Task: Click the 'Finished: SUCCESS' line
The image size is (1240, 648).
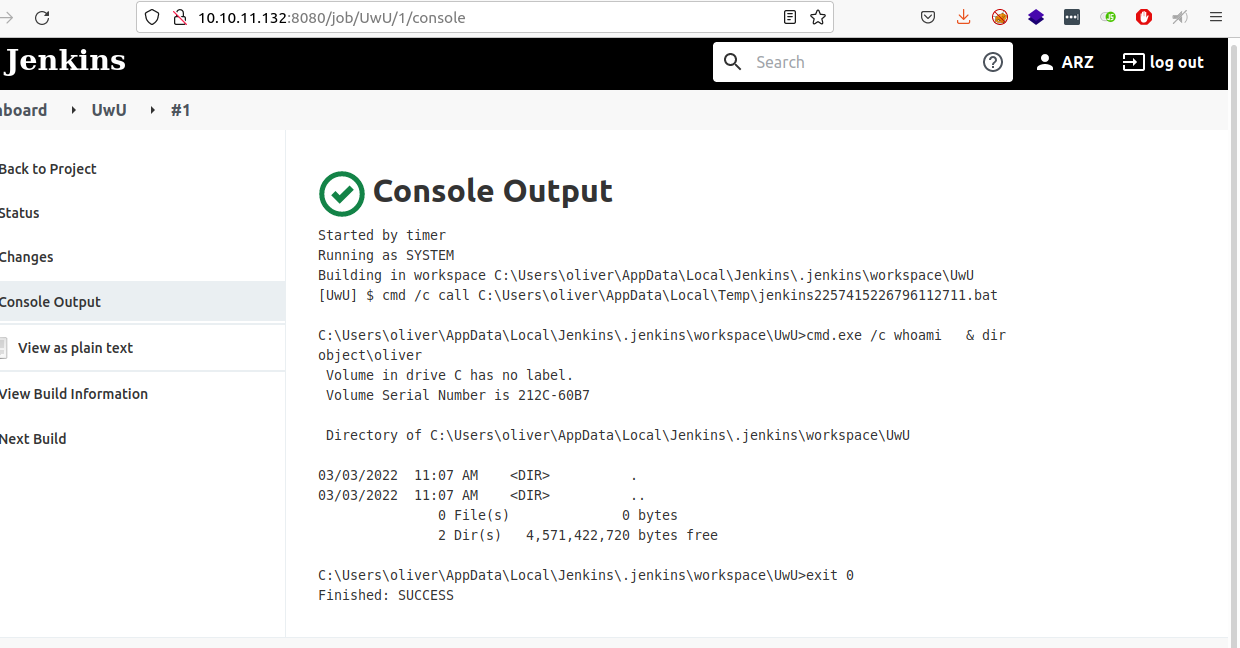Action: tap(386, 595)
